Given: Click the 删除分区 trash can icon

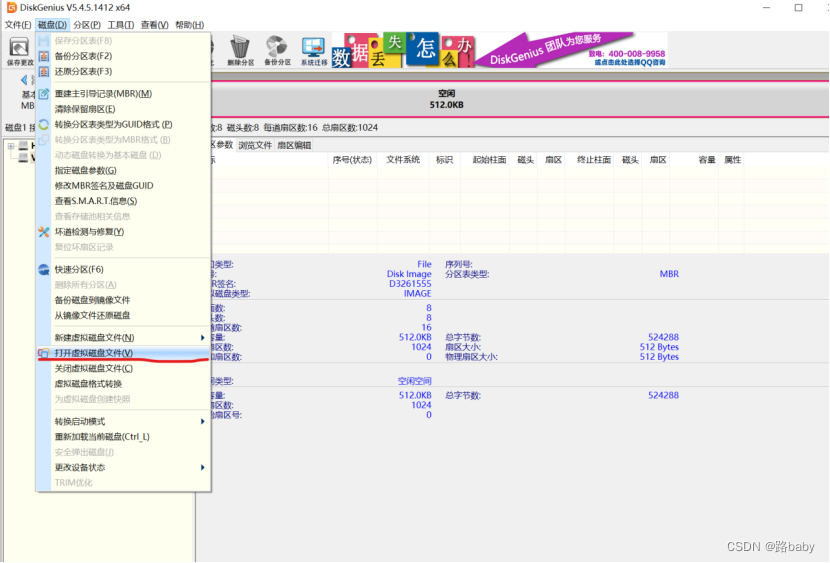Looking at the screenshot, I should pyautogui.click(x=240, y=51).
